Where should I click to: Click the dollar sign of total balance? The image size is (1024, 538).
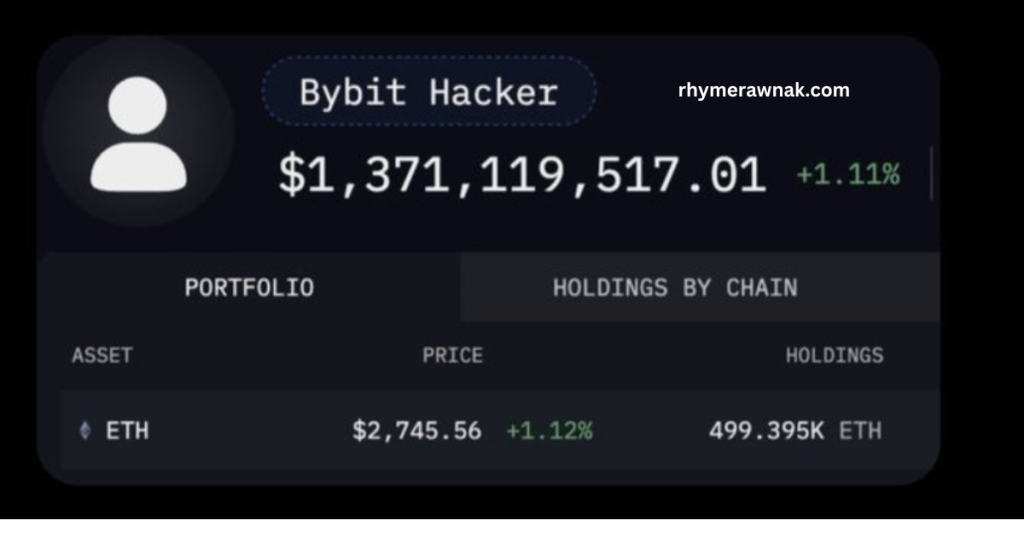[x=291, y=175]
